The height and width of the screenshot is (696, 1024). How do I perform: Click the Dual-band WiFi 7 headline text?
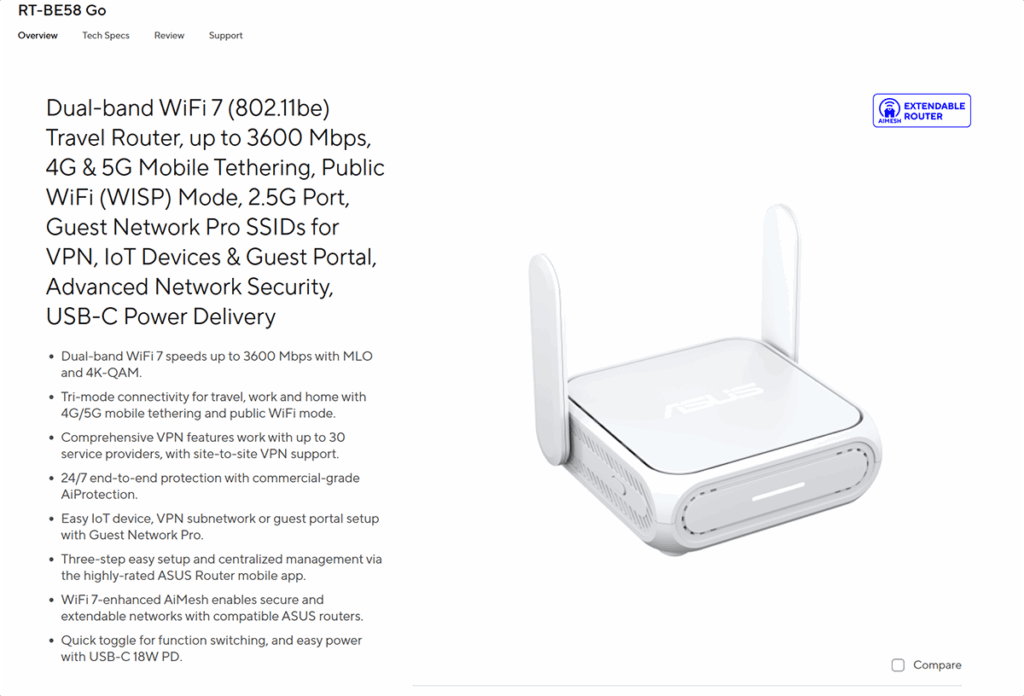point(216,212)
